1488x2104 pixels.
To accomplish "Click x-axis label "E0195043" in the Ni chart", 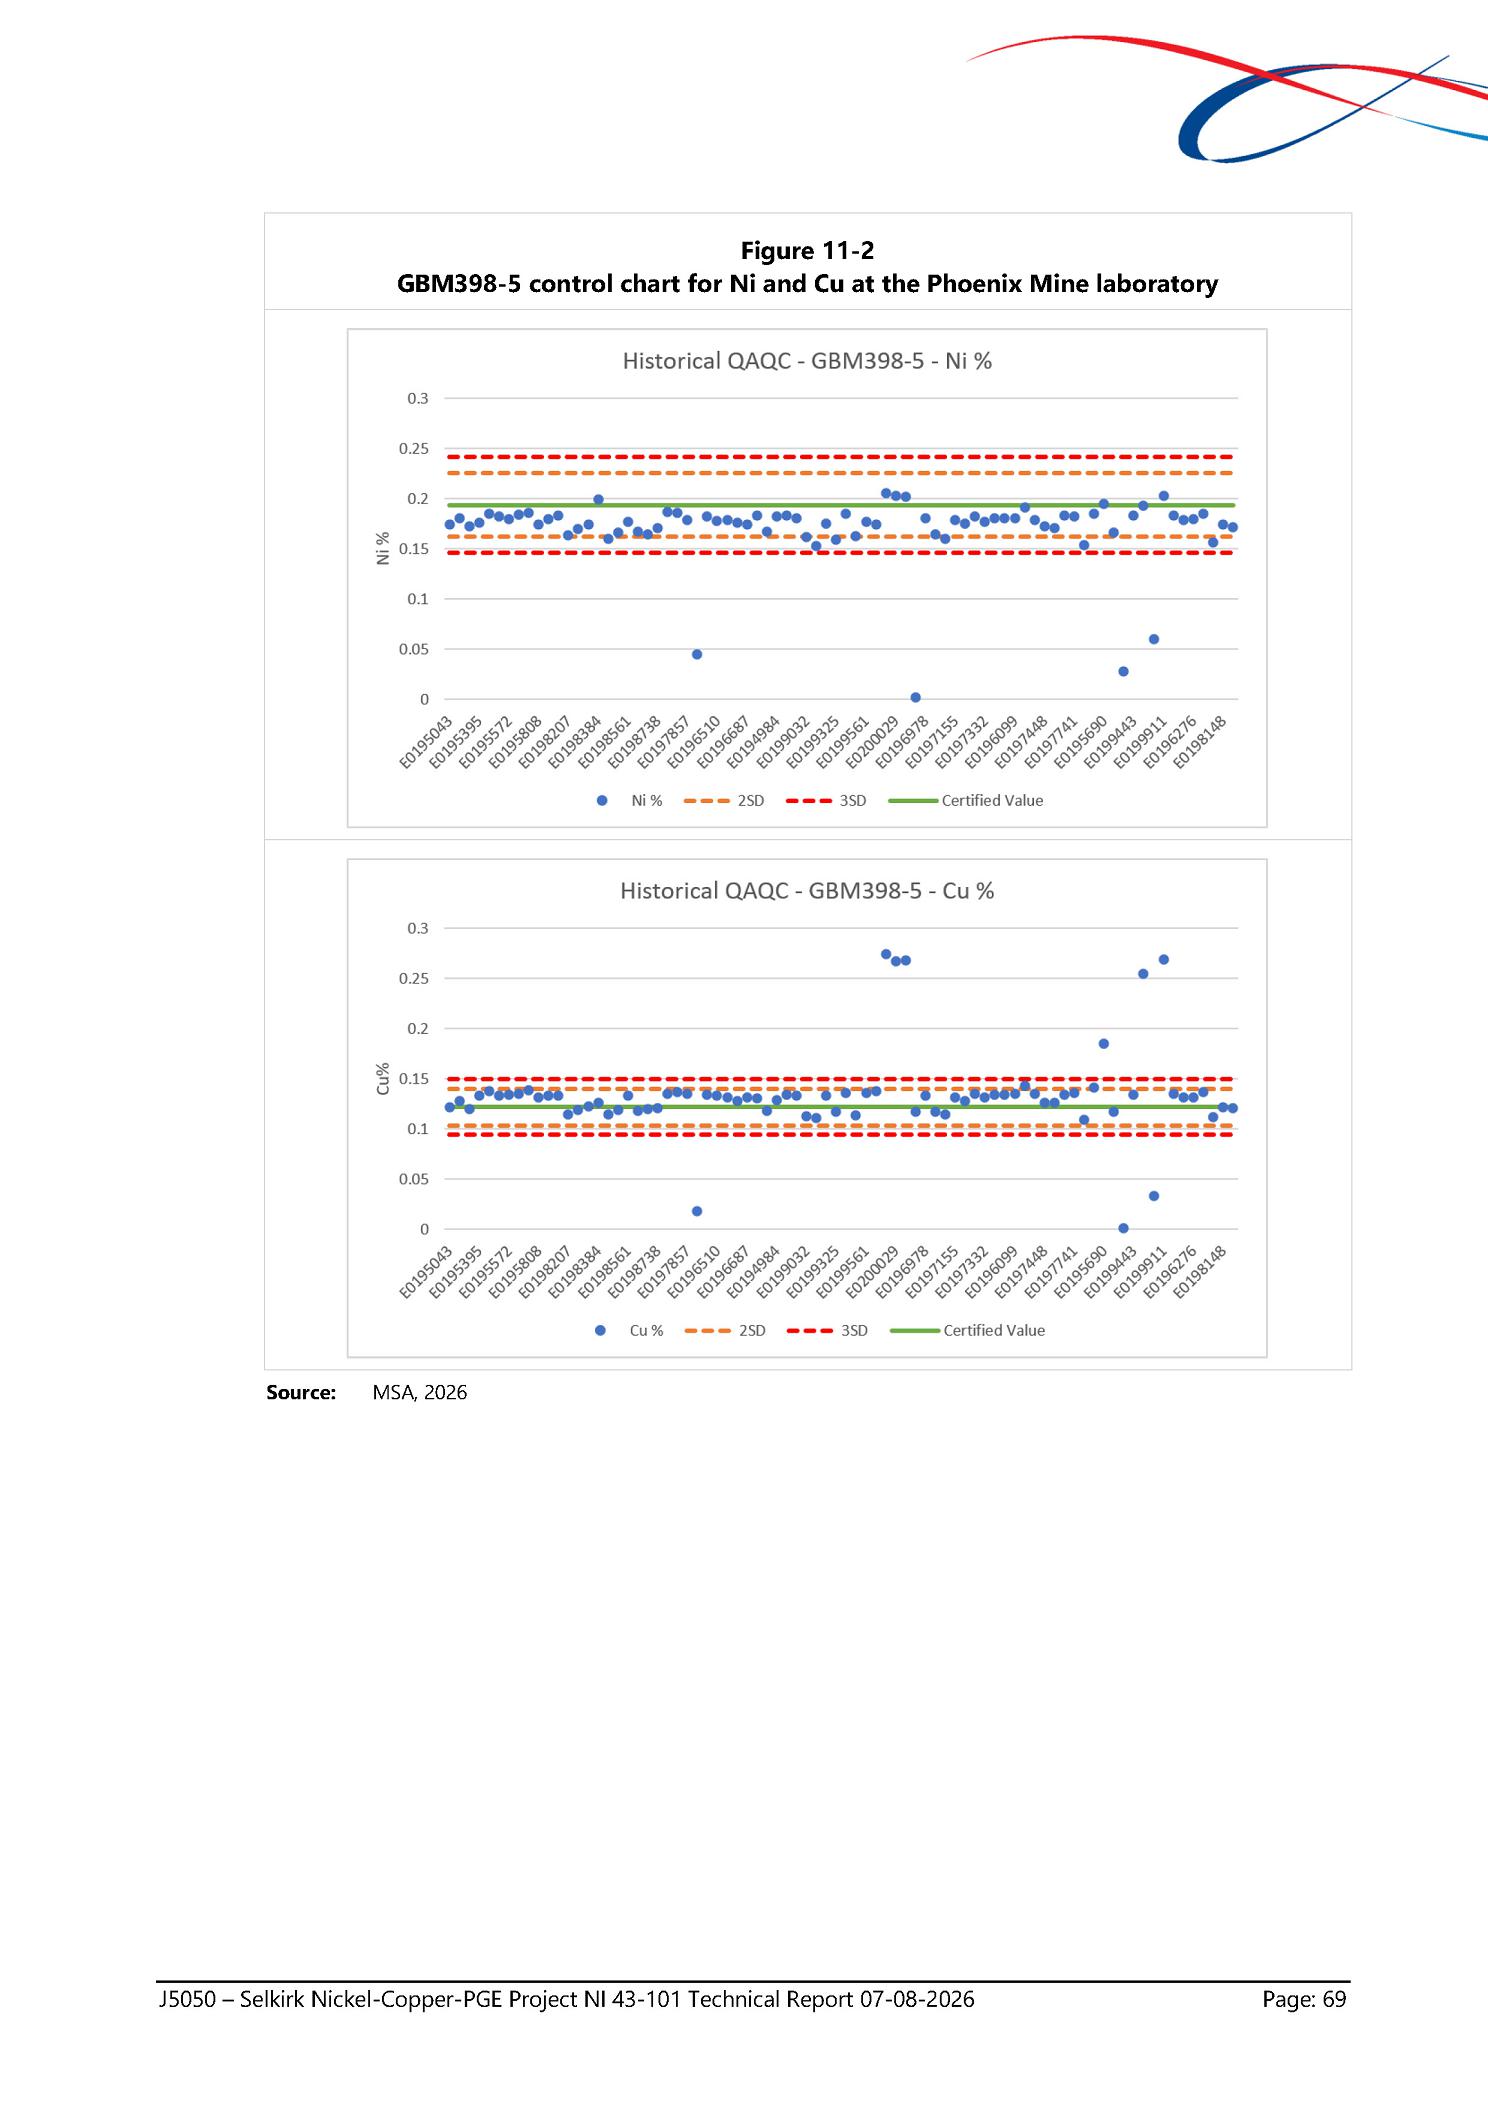I will [x=427, y=741].
